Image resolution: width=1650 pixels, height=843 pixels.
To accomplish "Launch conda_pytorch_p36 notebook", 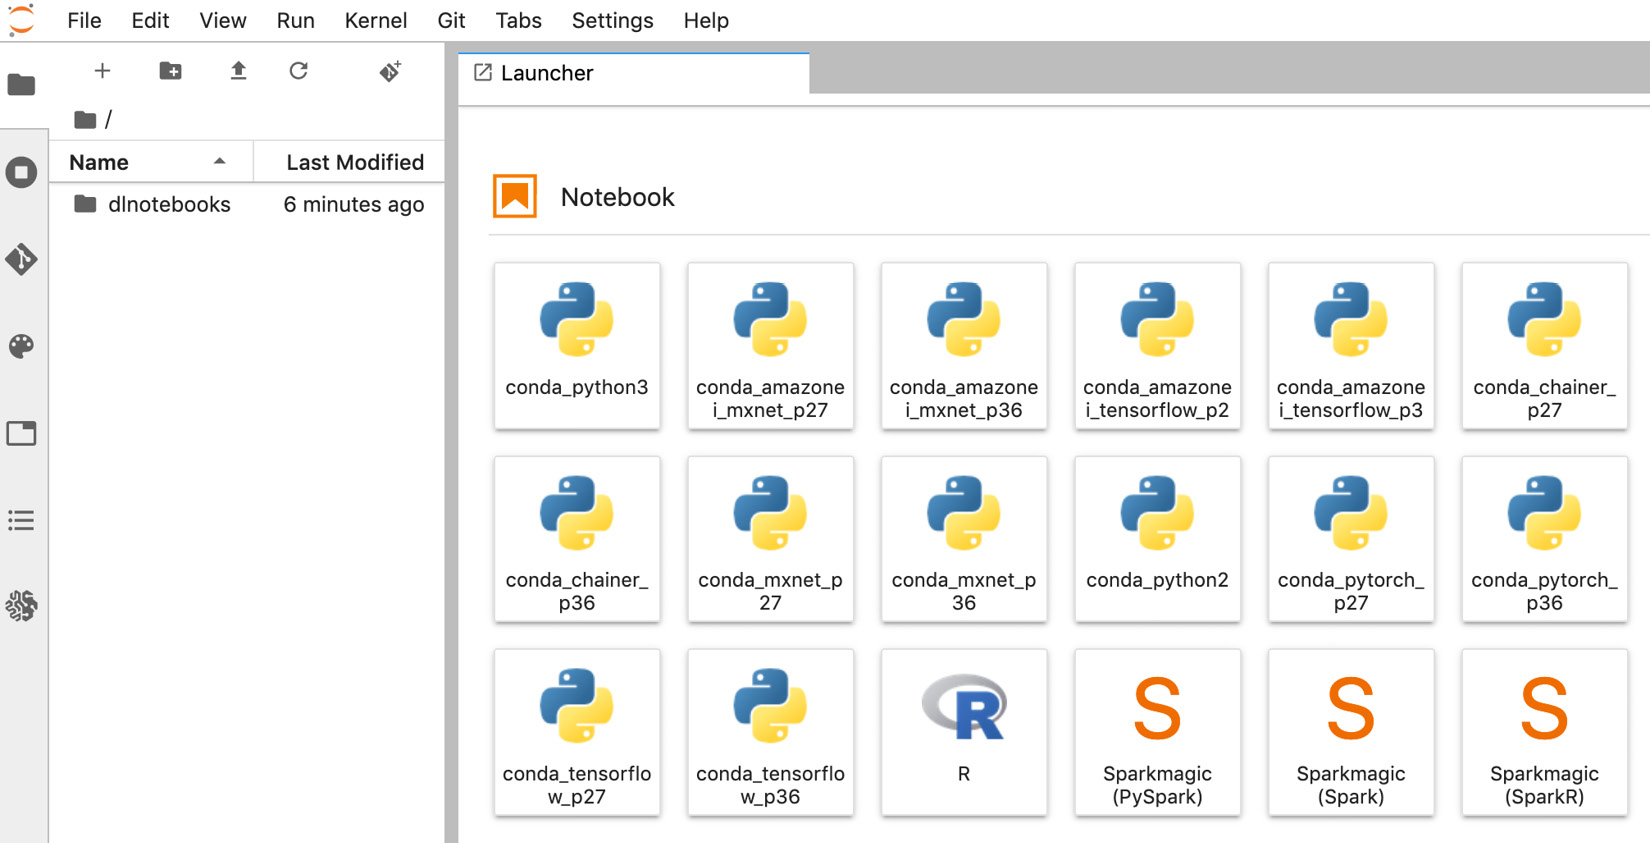I will (1544, 539).
